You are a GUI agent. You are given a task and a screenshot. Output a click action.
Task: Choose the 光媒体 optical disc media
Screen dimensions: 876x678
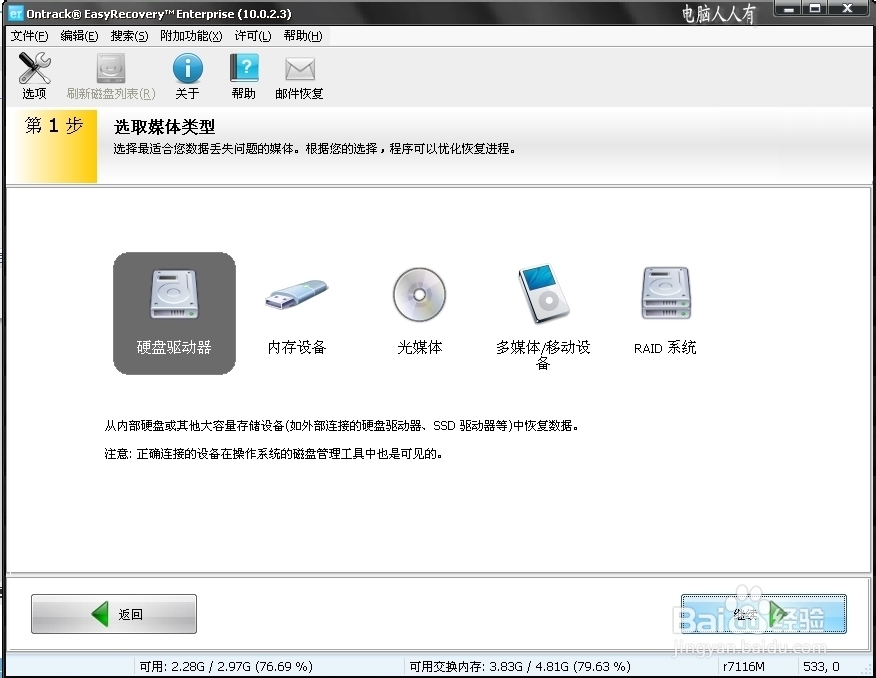click(420, 313)
